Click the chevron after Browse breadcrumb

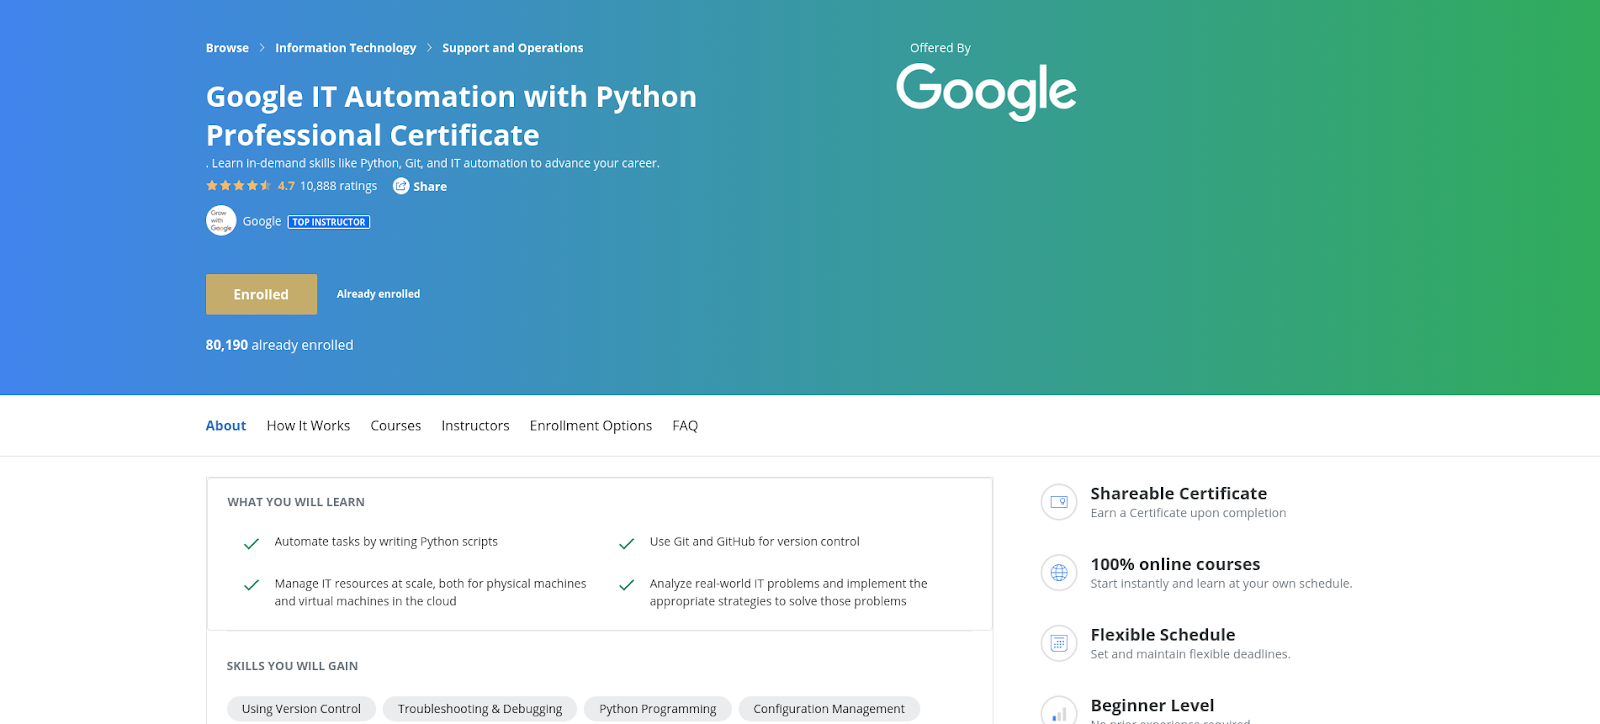[x=262, y=48]
